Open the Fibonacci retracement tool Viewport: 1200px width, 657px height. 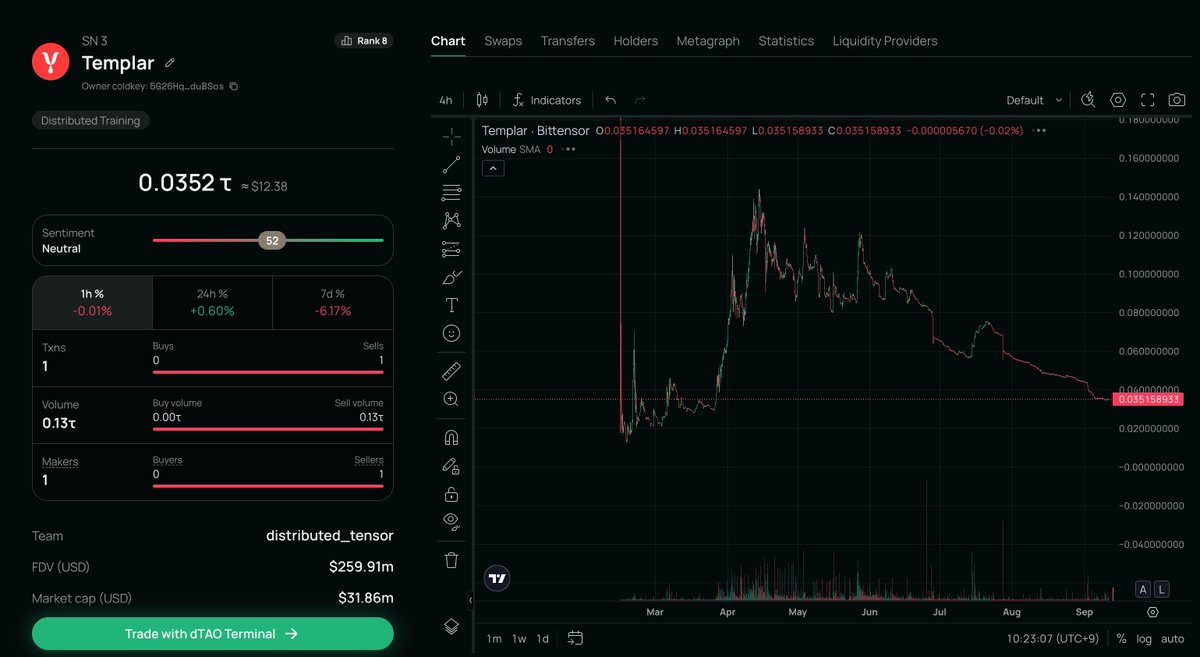pos(451,192)
